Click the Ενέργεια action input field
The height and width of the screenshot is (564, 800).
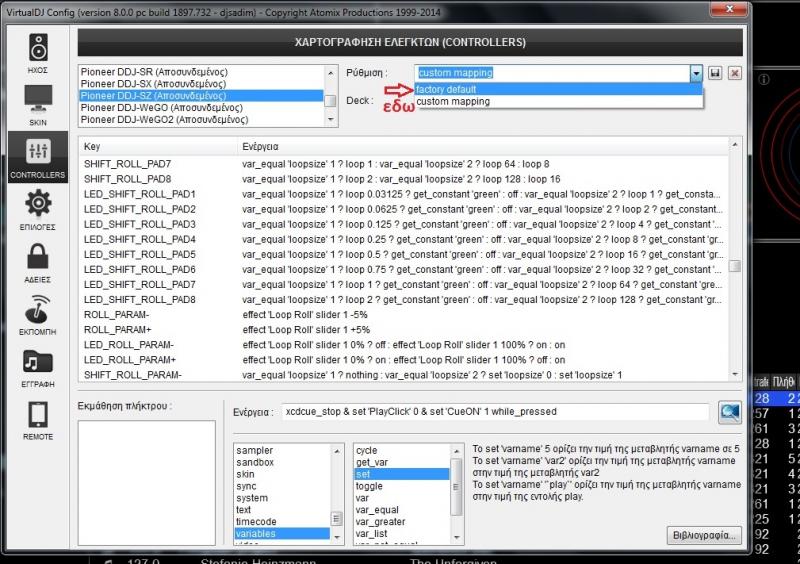click(495, 412)
